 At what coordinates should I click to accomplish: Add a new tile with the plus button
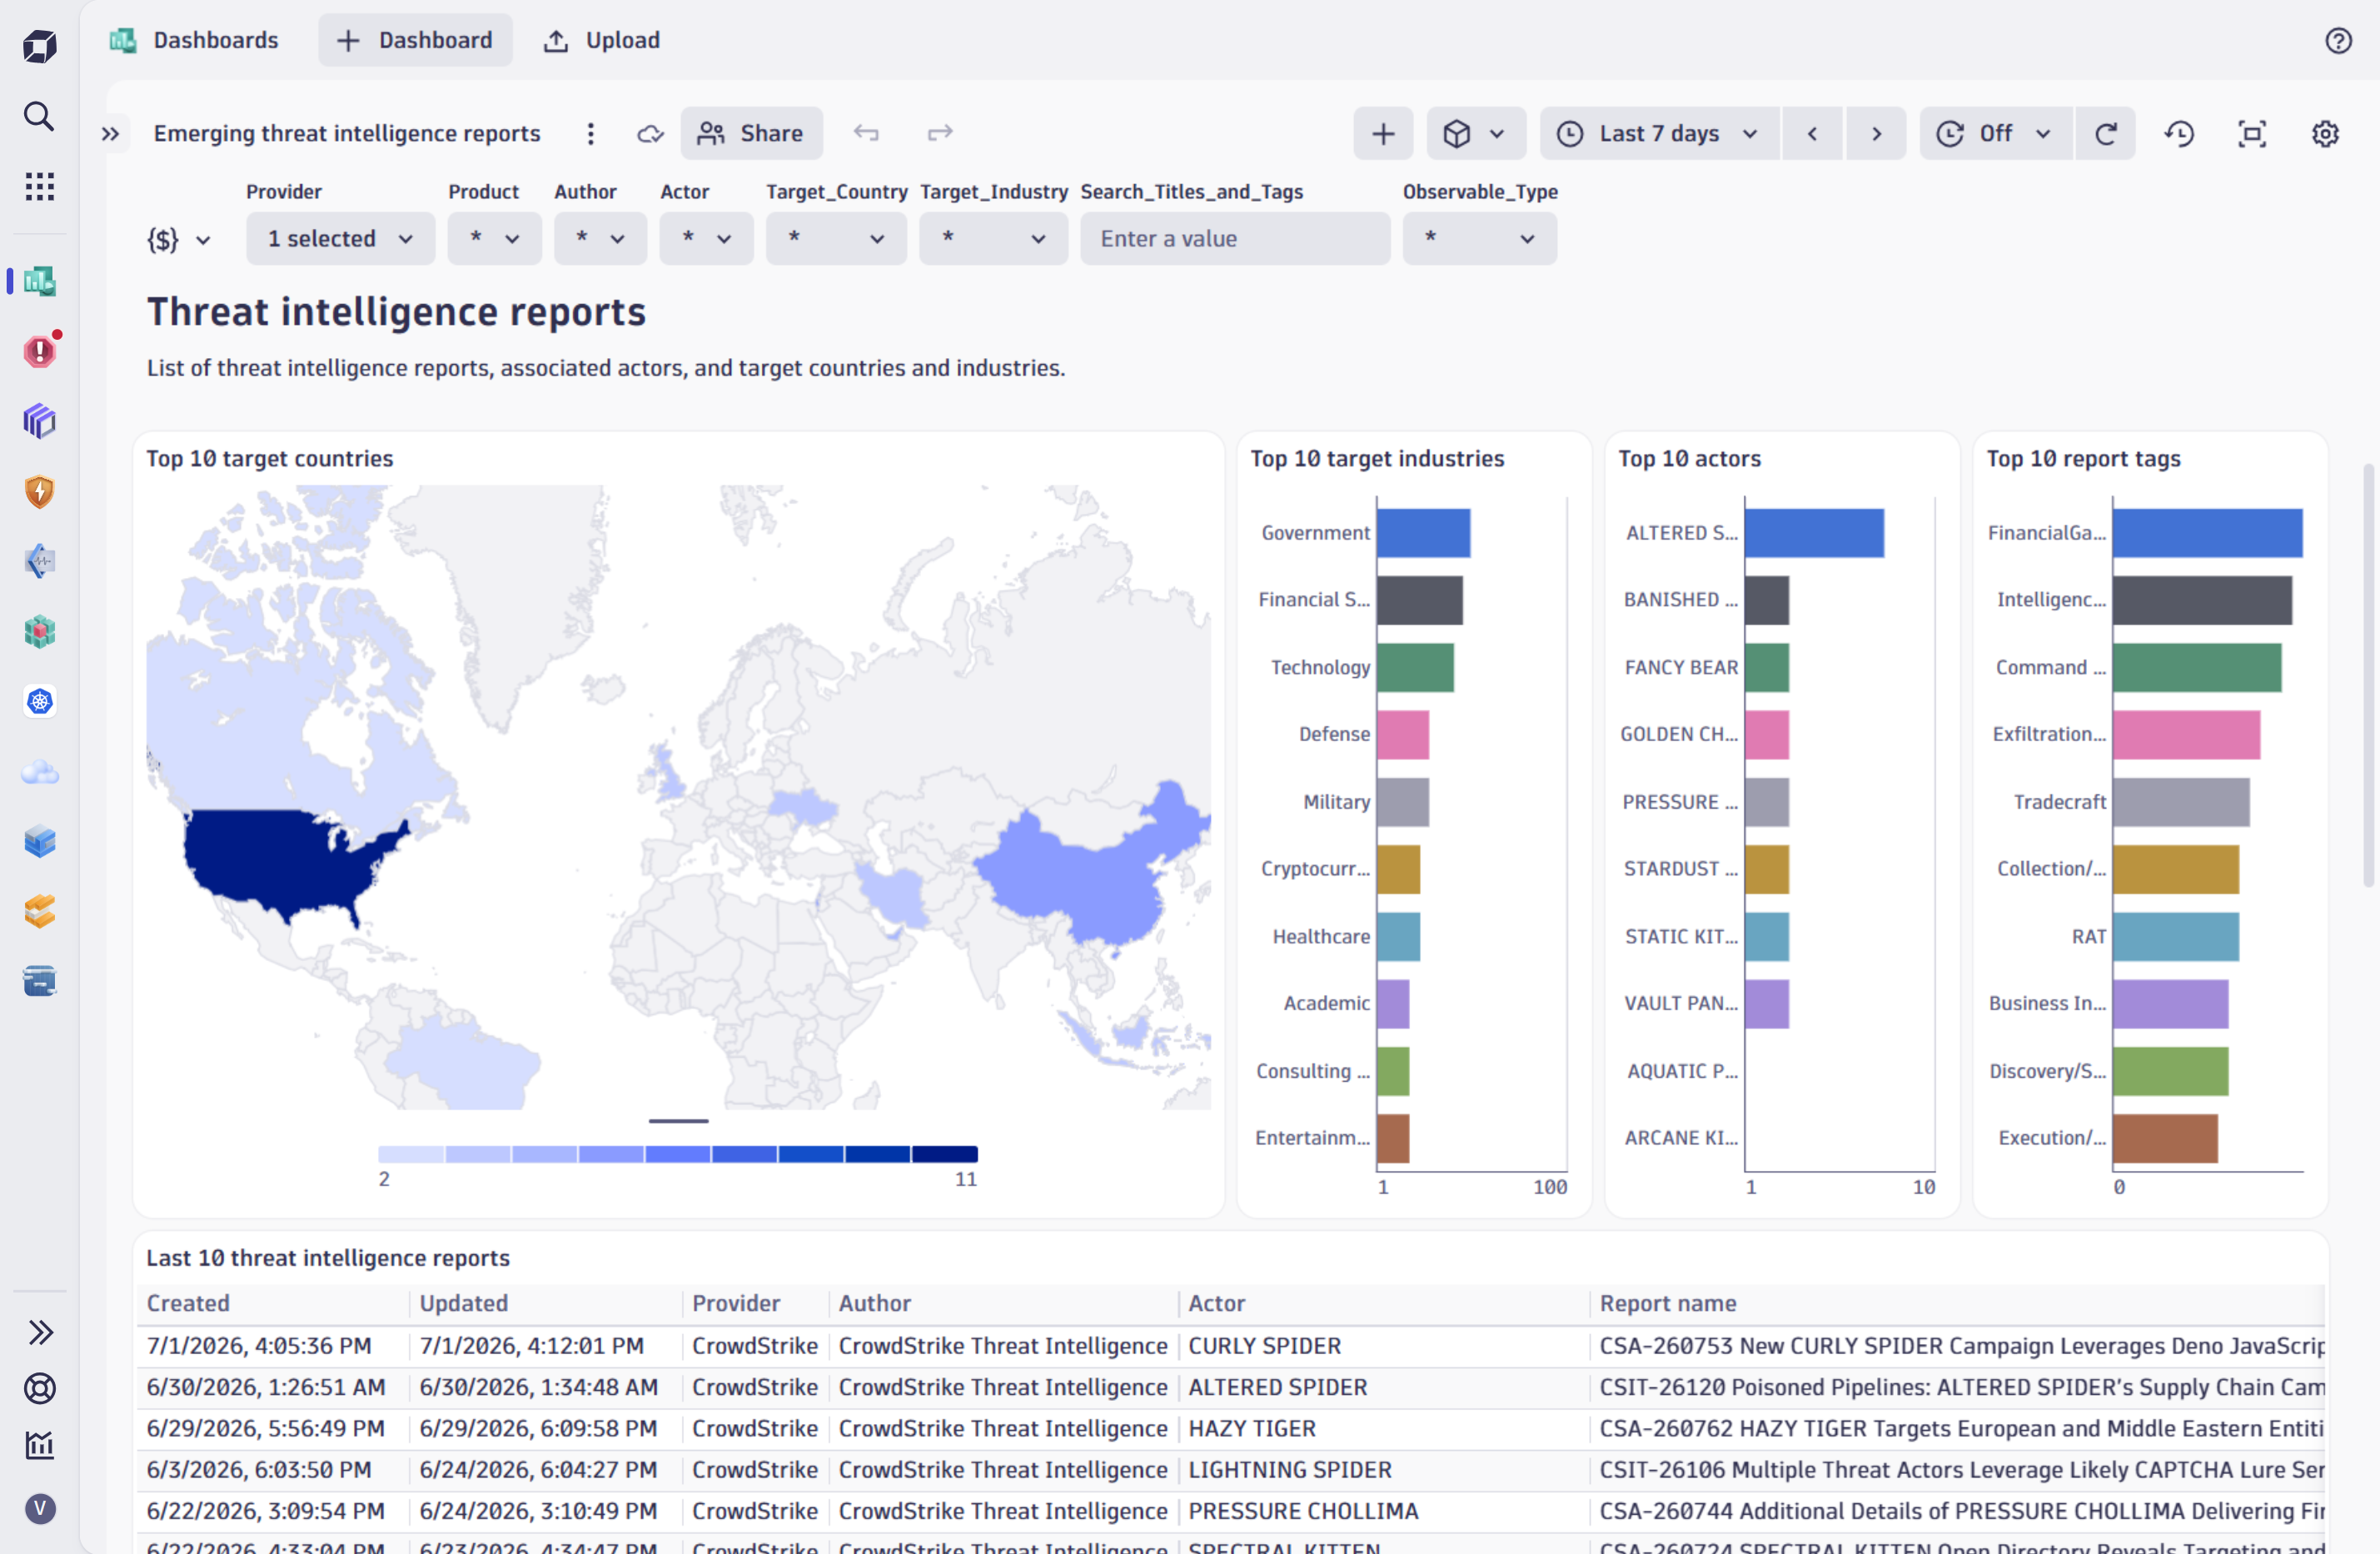click(x=1383, y=133)
